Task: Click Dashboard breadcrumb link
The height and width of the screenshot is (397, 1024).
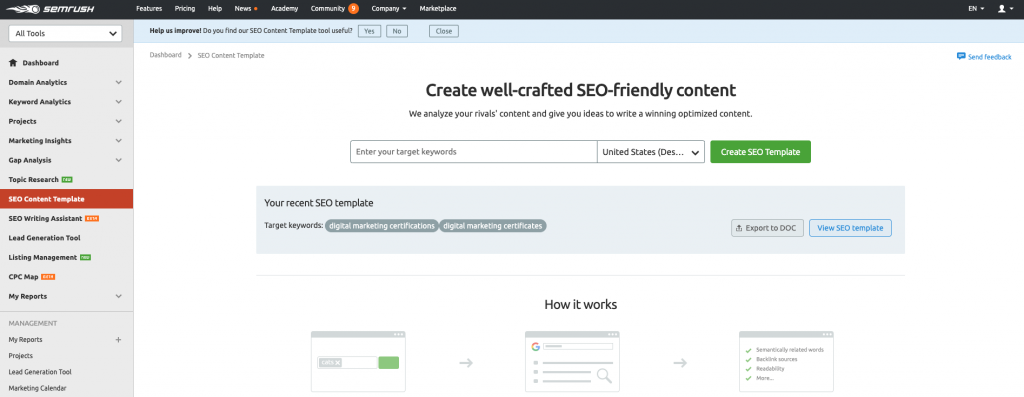Action: pyautogui.click(x=165, y=56)
